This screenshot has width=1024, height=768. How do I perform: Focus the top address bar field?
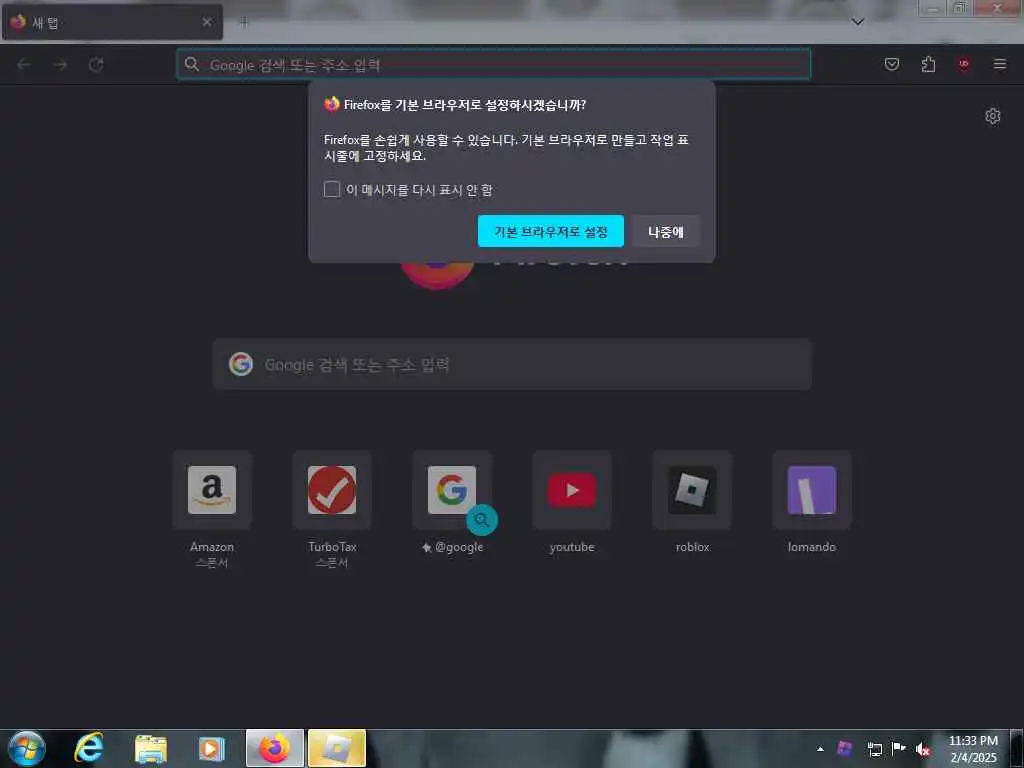pos(494,64)
